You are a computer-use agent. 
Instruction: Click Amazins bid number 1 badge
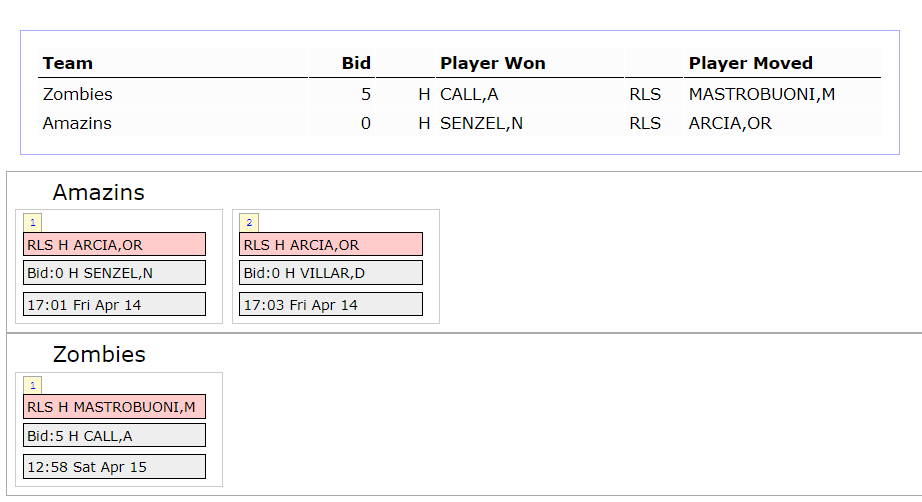click(32, 223)
